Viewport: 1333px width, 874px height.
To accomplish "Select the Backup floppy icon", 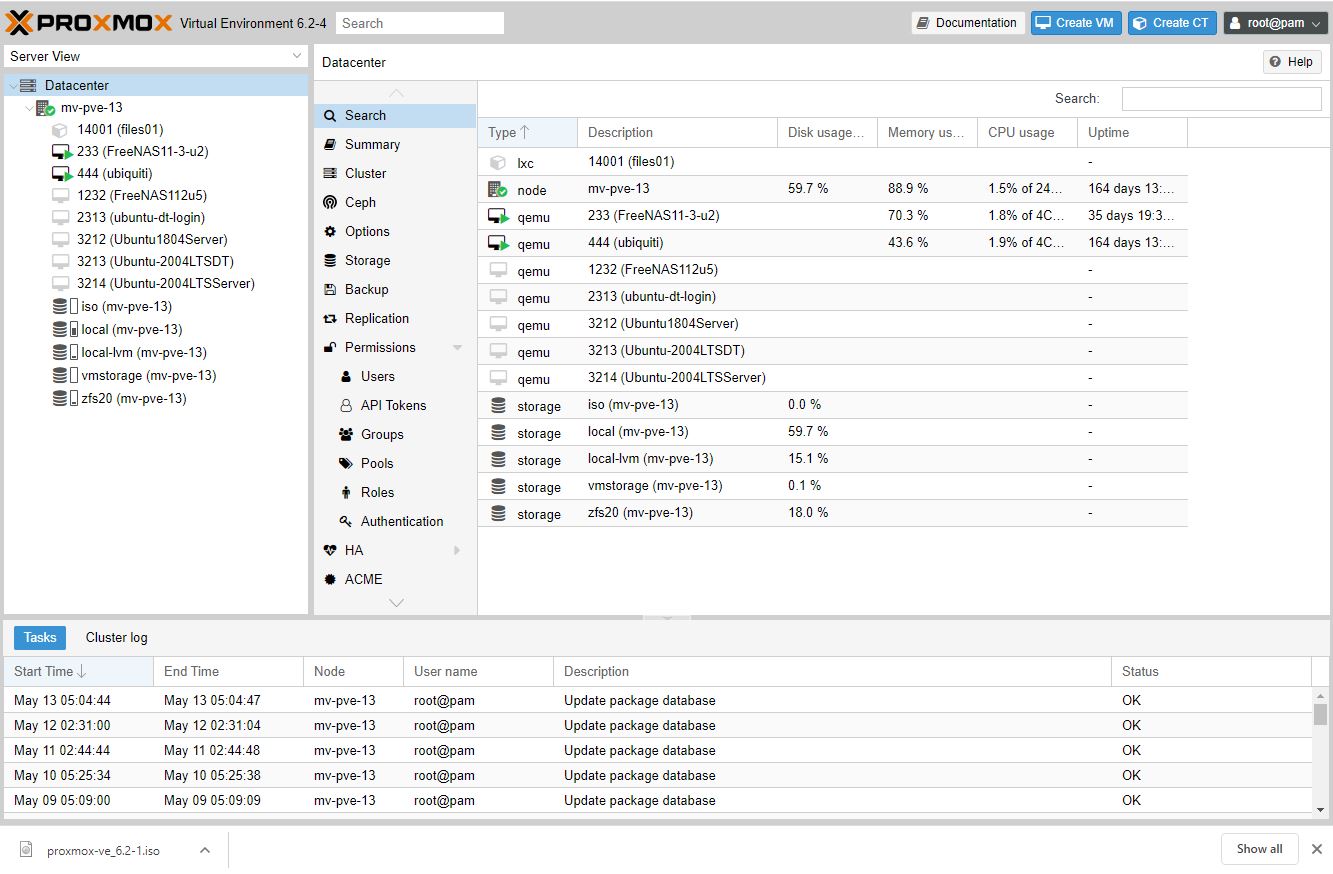I will click(330, 289).
